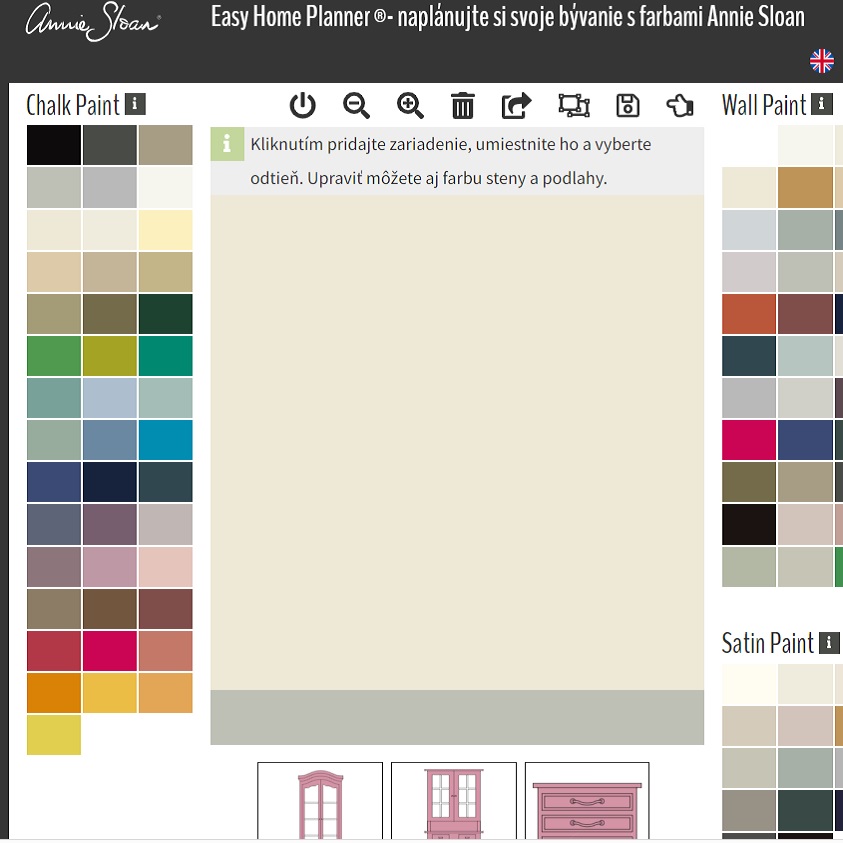The image size is (843, 843).
Task: Pick the lone yellow swatch in last Chalk Paint row
Action: (54, 735)
